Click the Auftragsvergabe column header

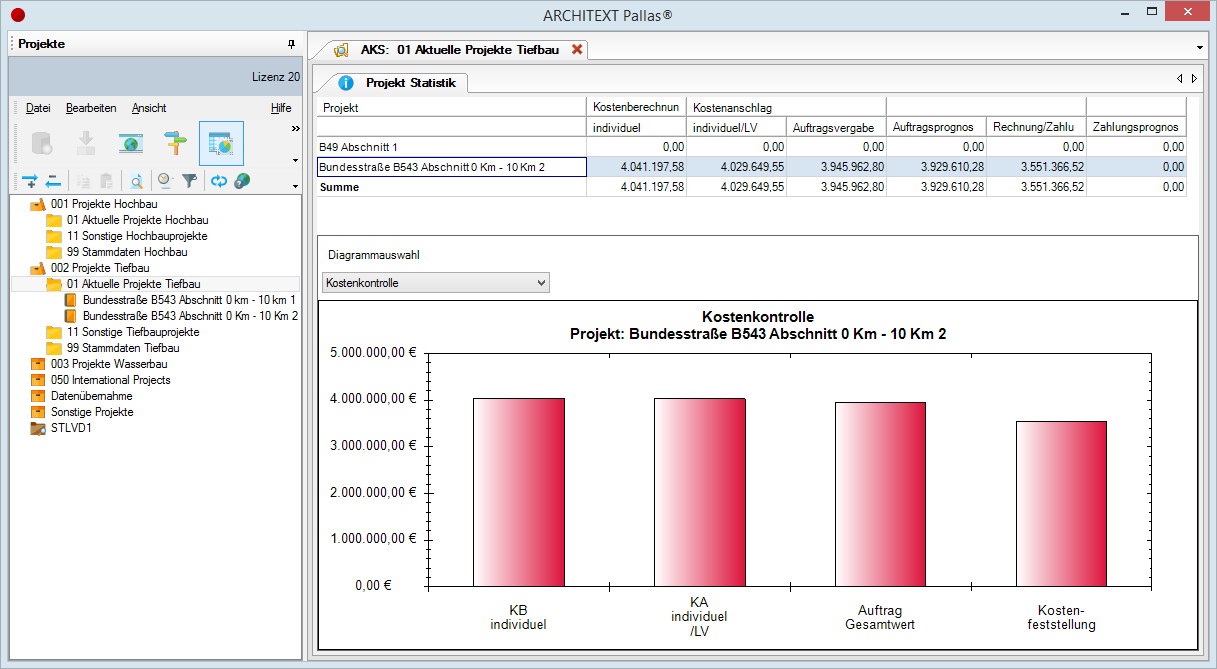click(x=836, y=127)
